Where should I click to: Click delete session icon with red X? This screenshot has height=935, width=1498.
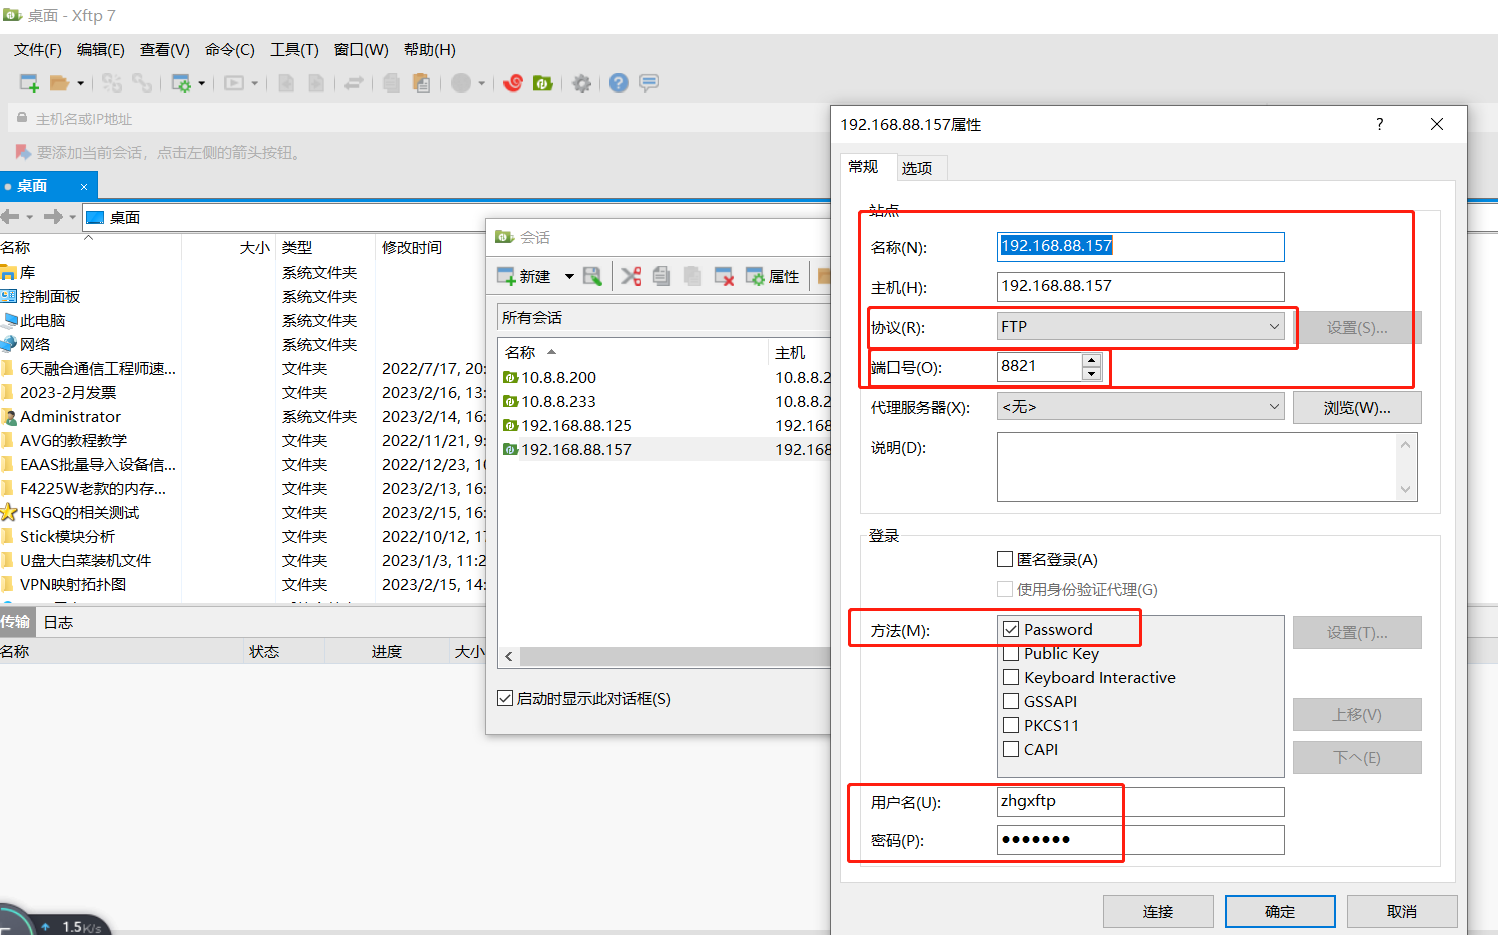724,276
